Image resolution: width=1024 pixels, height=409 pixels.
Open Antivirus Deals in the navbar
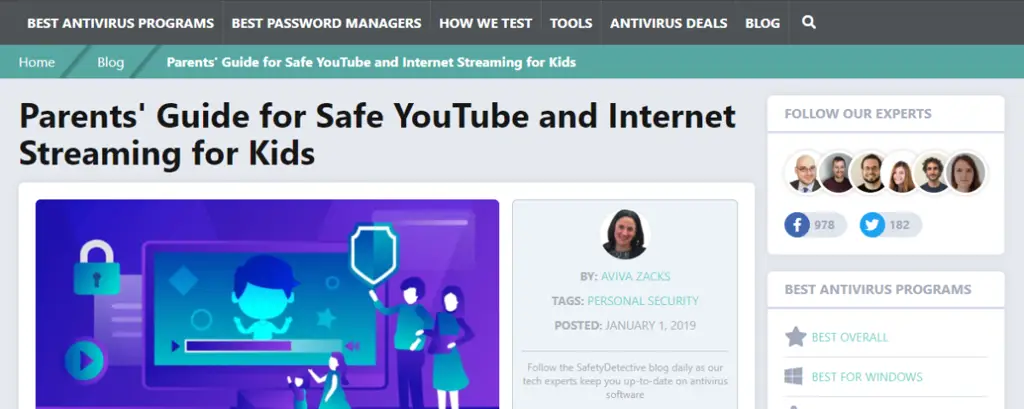[x=669, y=23]
